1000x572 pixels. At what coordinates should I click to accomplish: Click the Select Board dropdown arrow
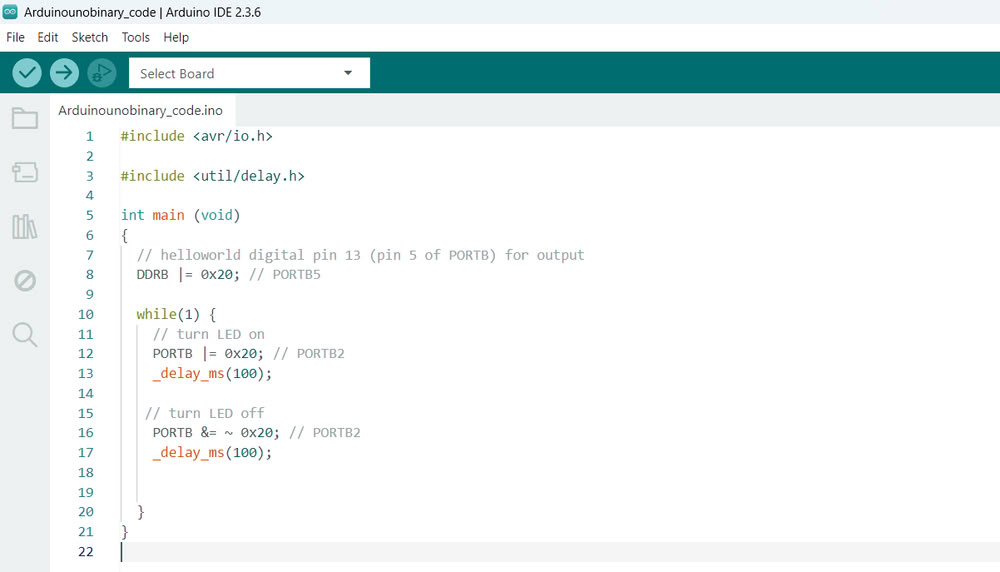(348, 73)
